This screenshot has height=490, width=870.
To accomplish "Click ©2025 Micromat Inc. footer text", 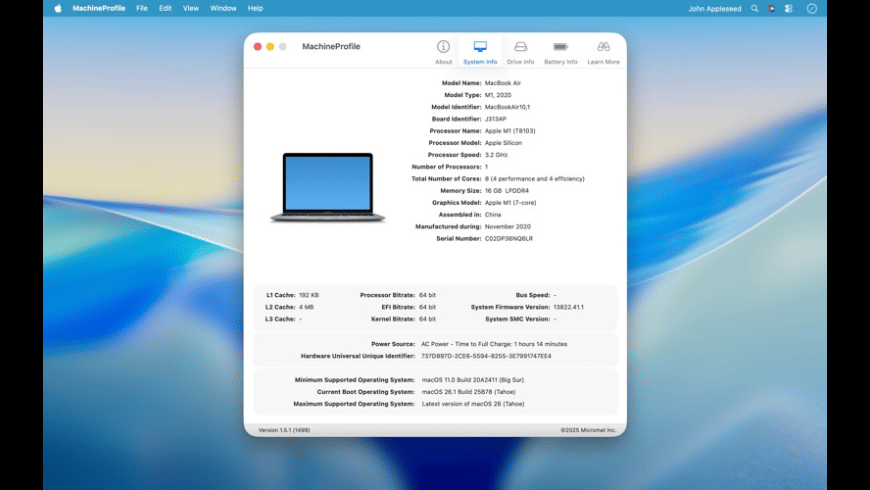I will click(588, 430).
